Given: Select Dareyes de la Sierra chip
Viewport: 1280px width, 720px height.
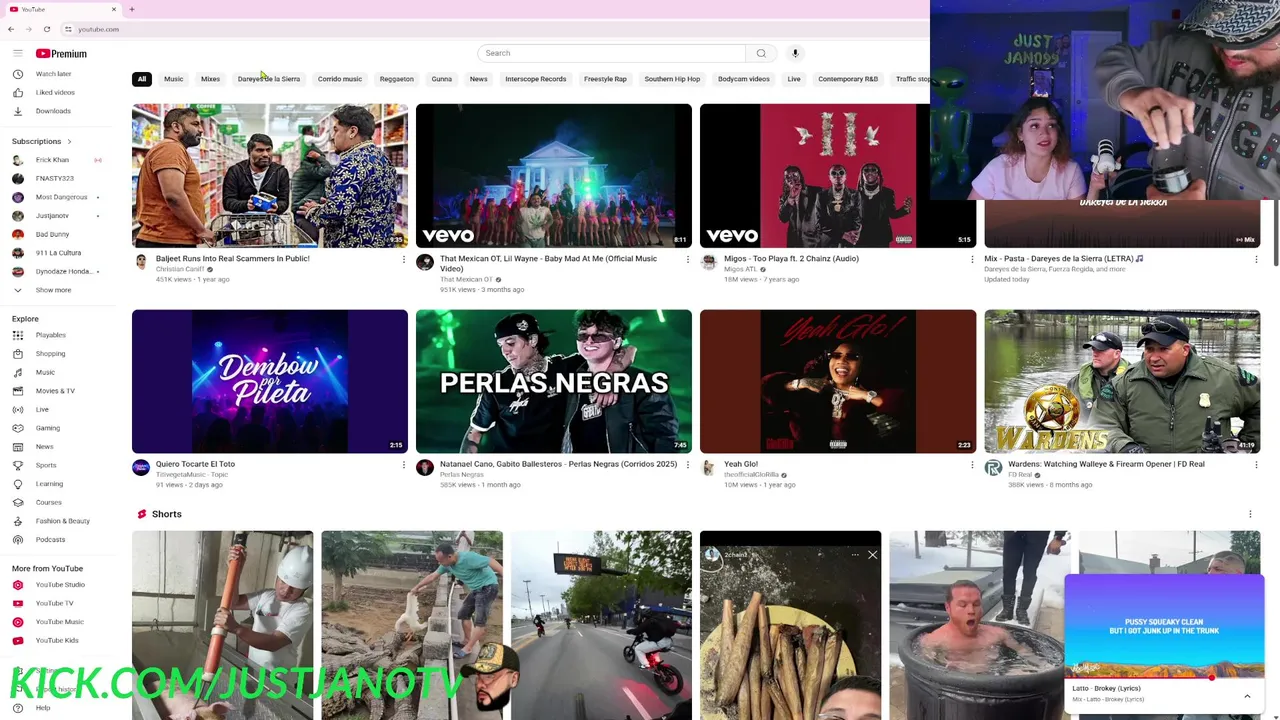Looking at the screenshot, I should click(268, 79).
